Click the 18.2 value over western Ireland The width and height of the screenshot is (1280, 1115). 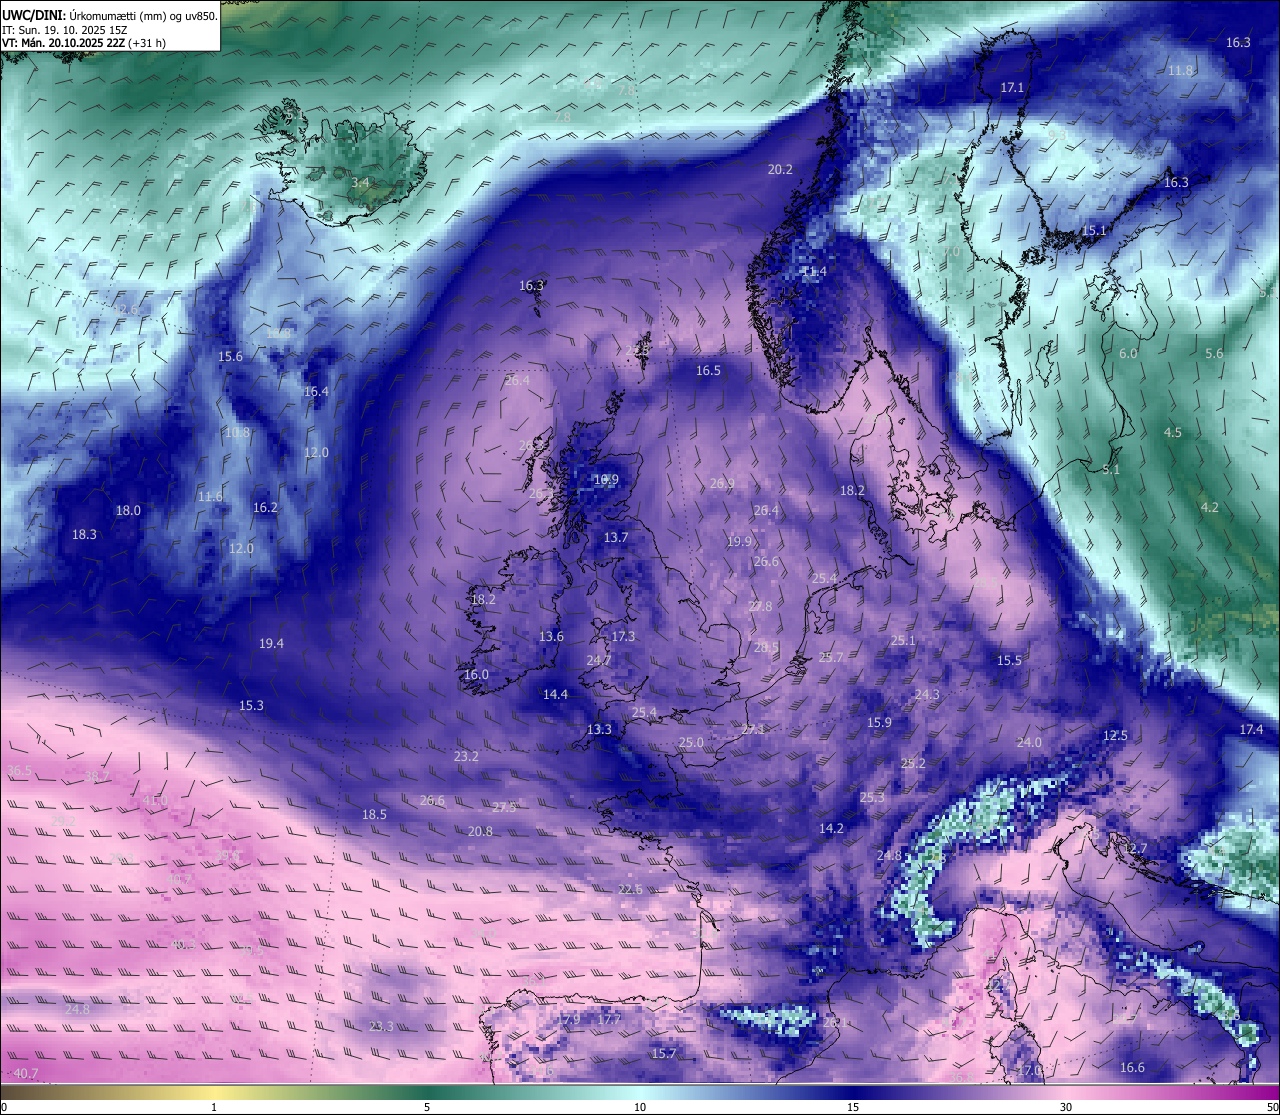pos(483,599)
